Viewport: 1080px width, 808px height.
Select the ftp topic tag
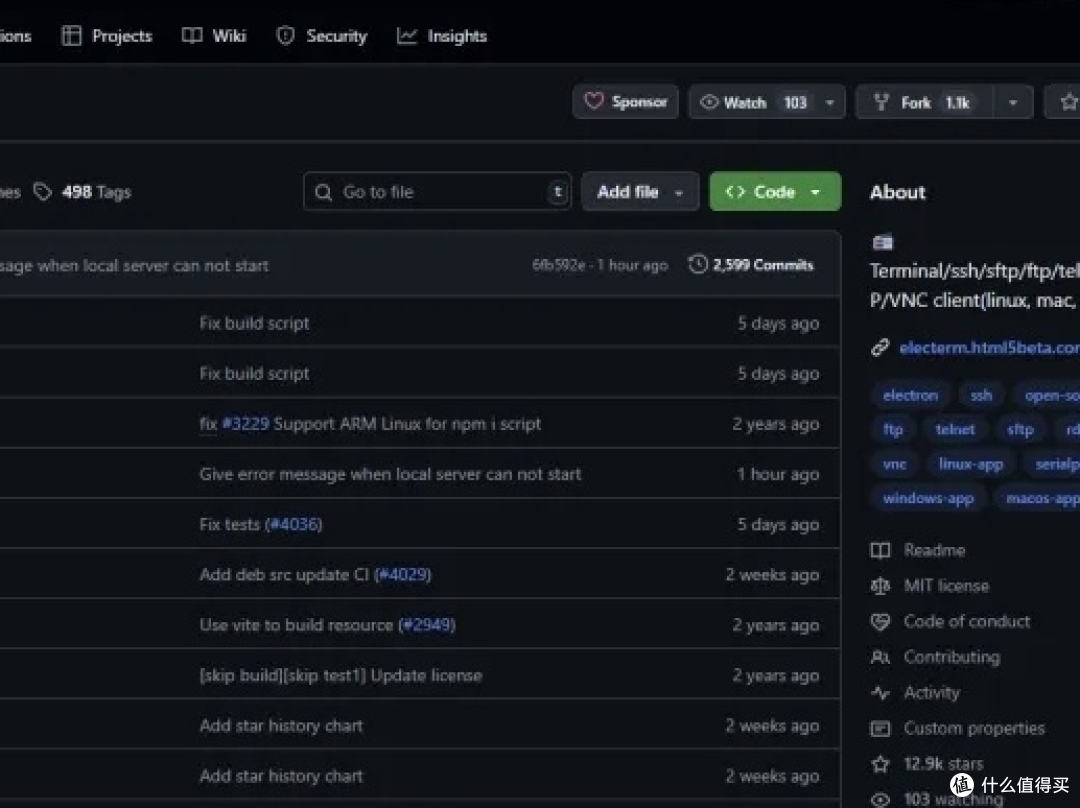click(893, 430)
